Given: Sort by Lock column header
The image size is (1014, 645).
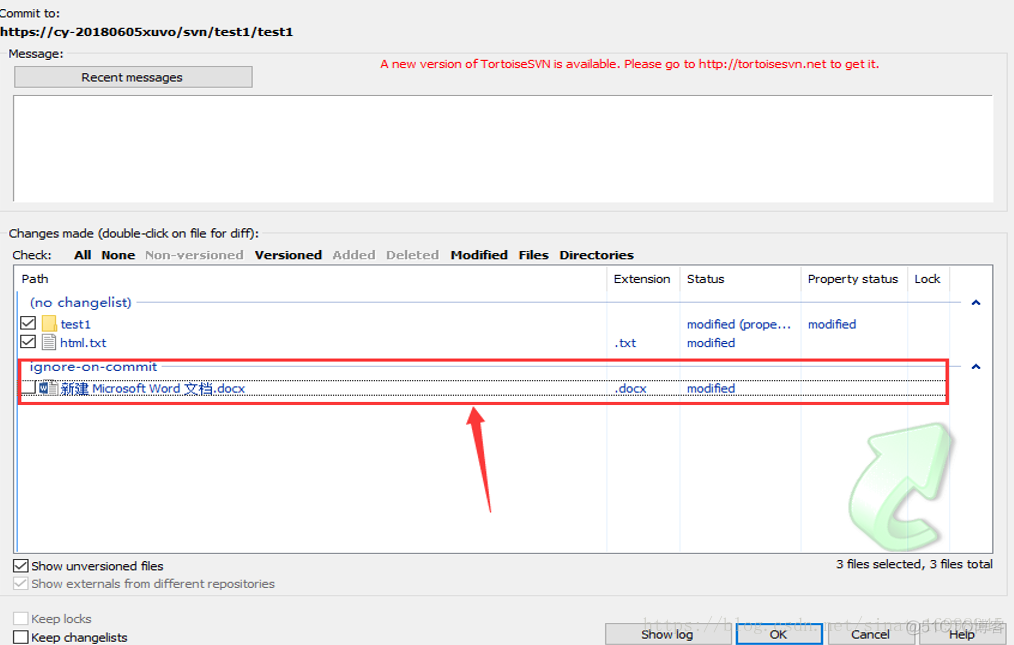Looking at the screenshot, I should point(927,279).
